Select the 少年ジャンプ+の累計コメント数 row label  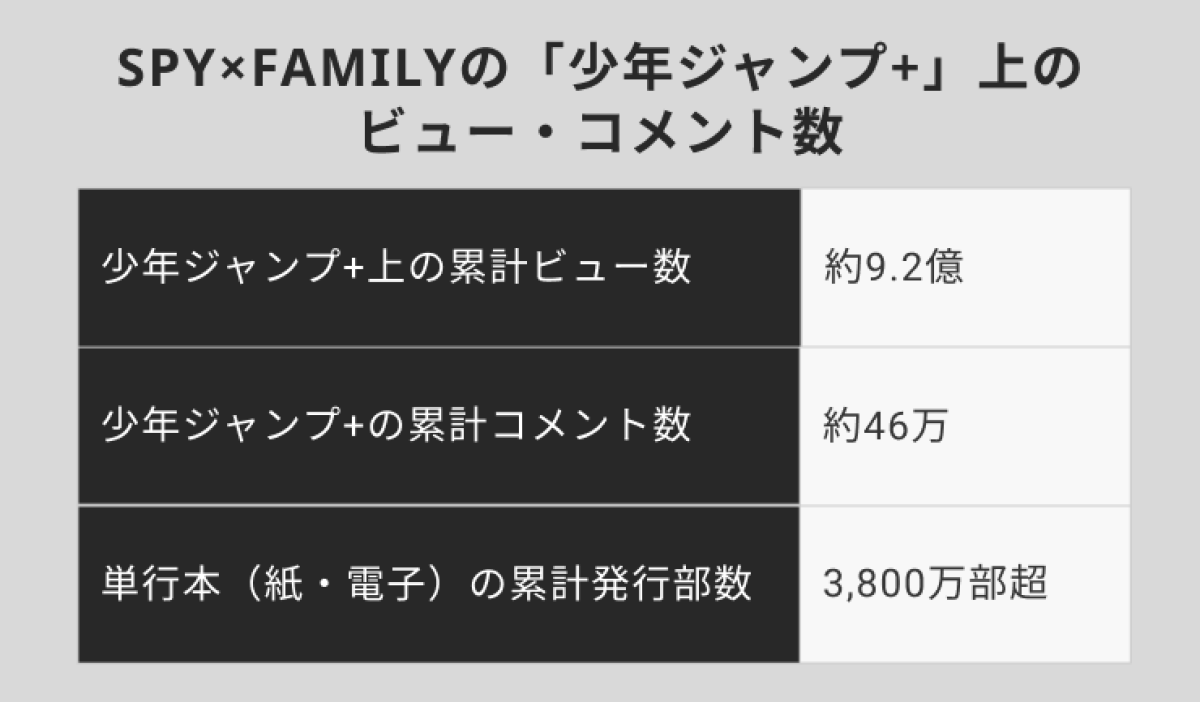[x=396, y=426]
